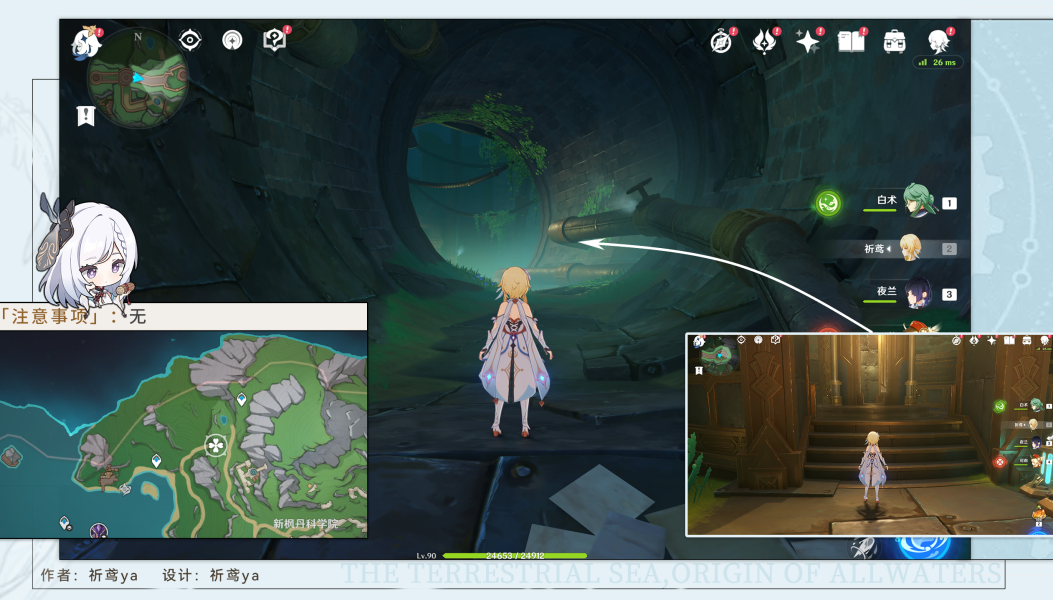
Task: Switch to party member 夜兰
Action: 917,294
